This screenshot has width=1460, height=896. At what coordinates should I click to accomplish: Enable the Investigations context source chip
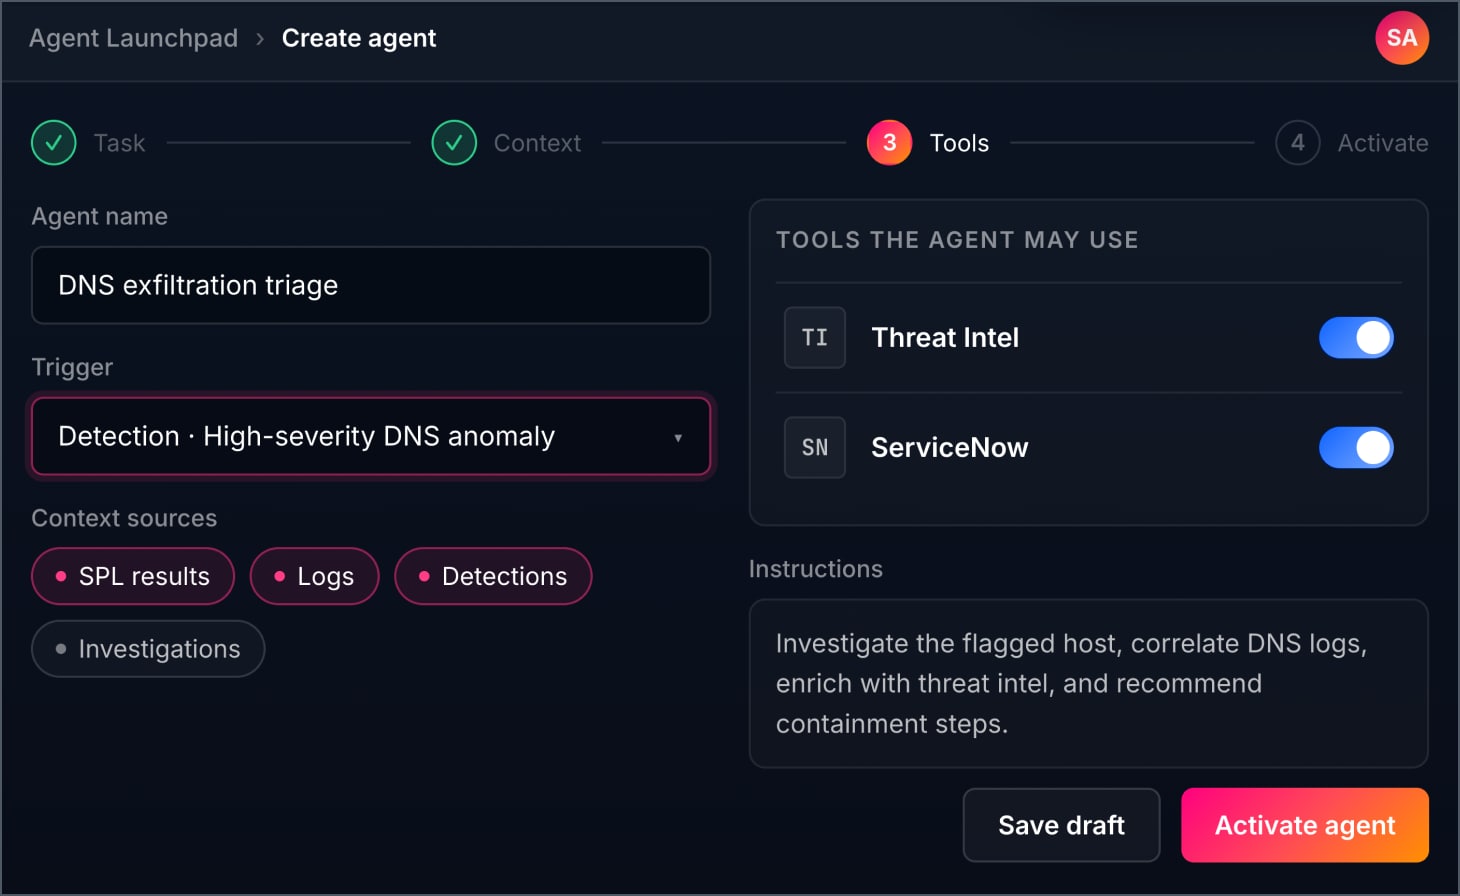coord(148,649)
